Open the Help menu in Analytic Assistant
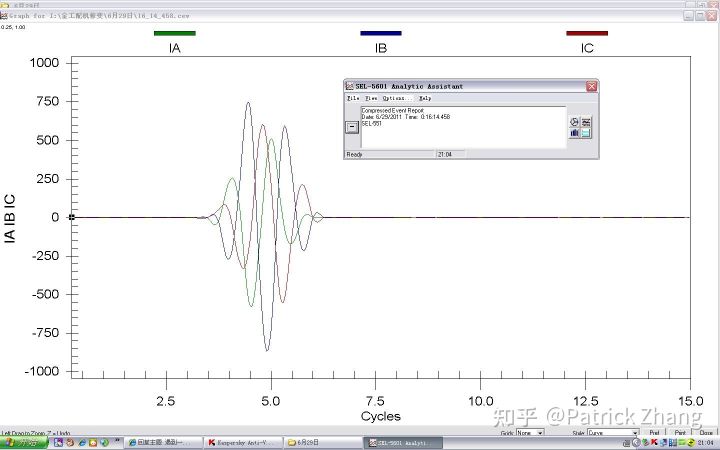The width and height of the screenshot is (720, 450). [x=425, y=99]
